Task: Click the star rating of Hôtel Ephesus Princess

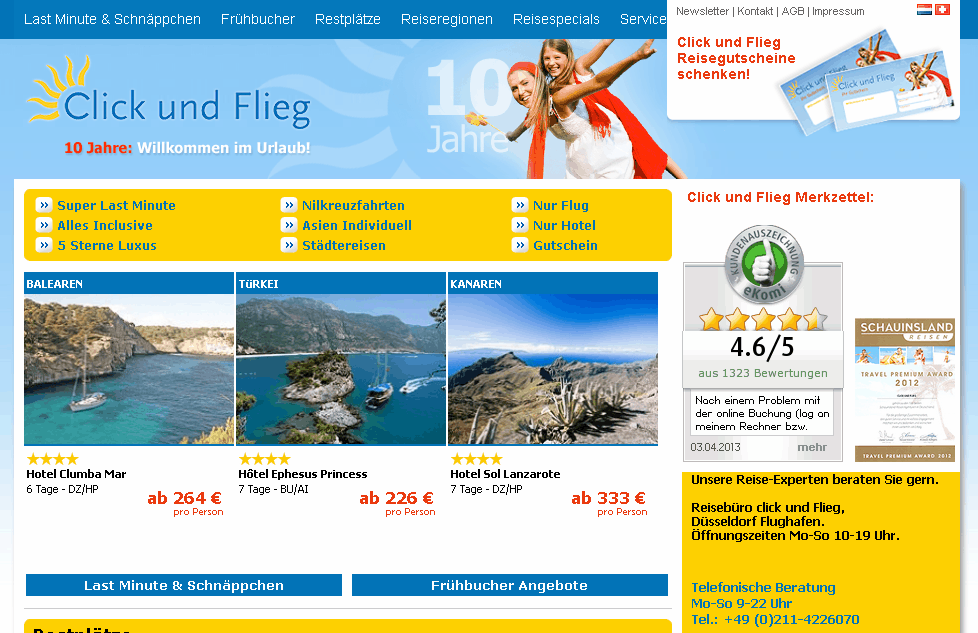Action: [x=264, y=460]
